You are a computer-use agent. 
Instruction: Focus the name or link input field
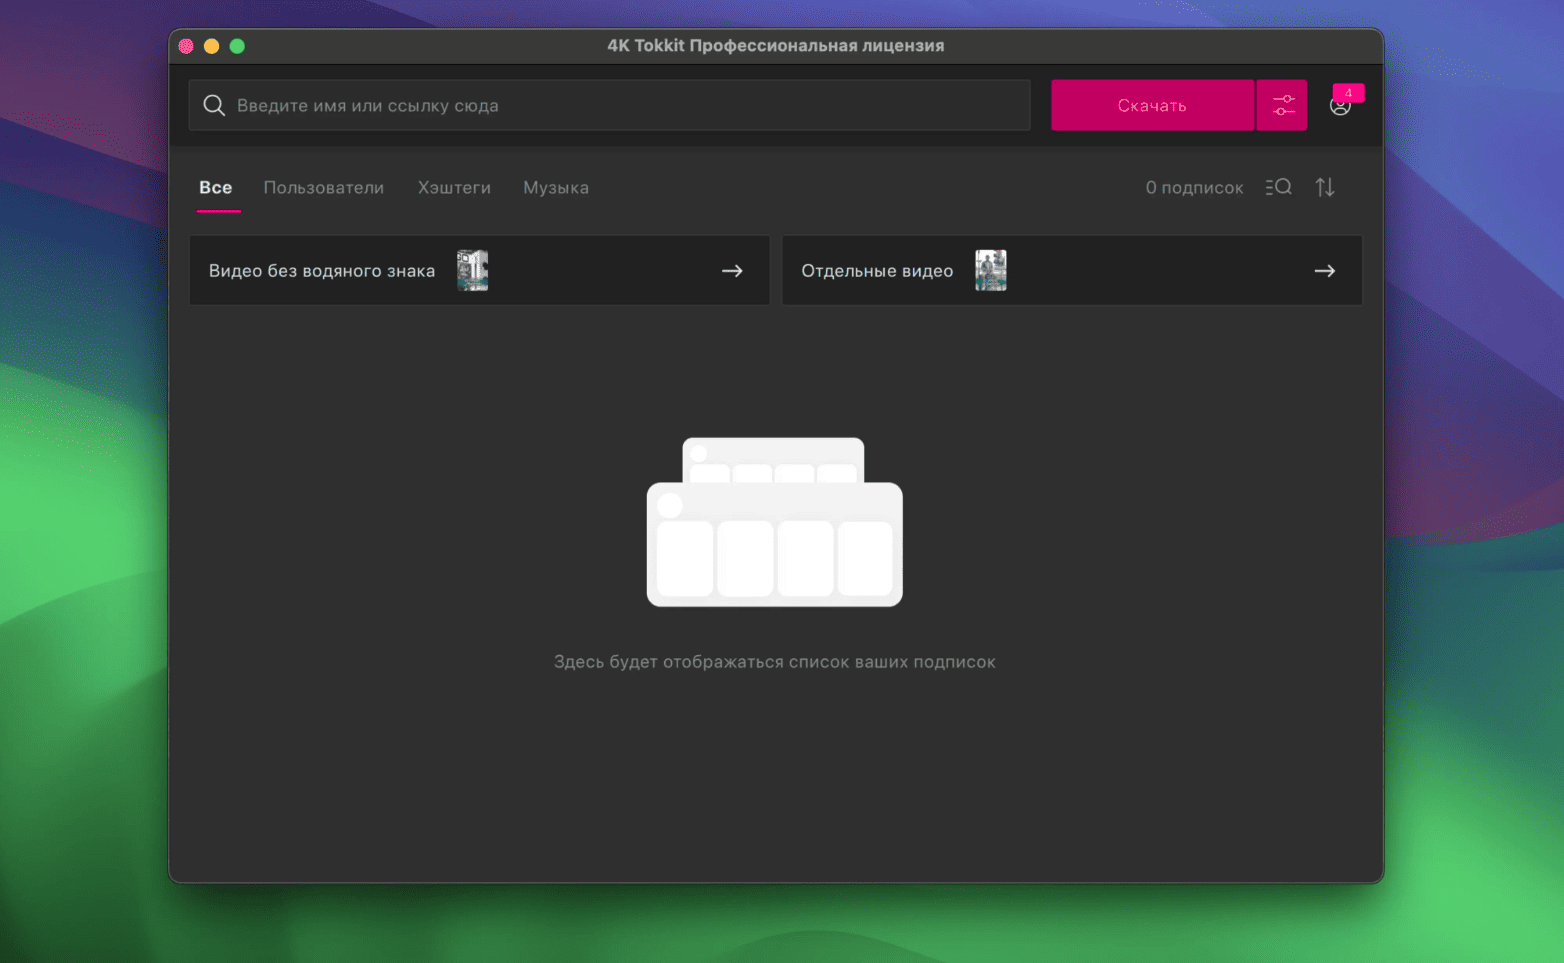coord(609,105)
